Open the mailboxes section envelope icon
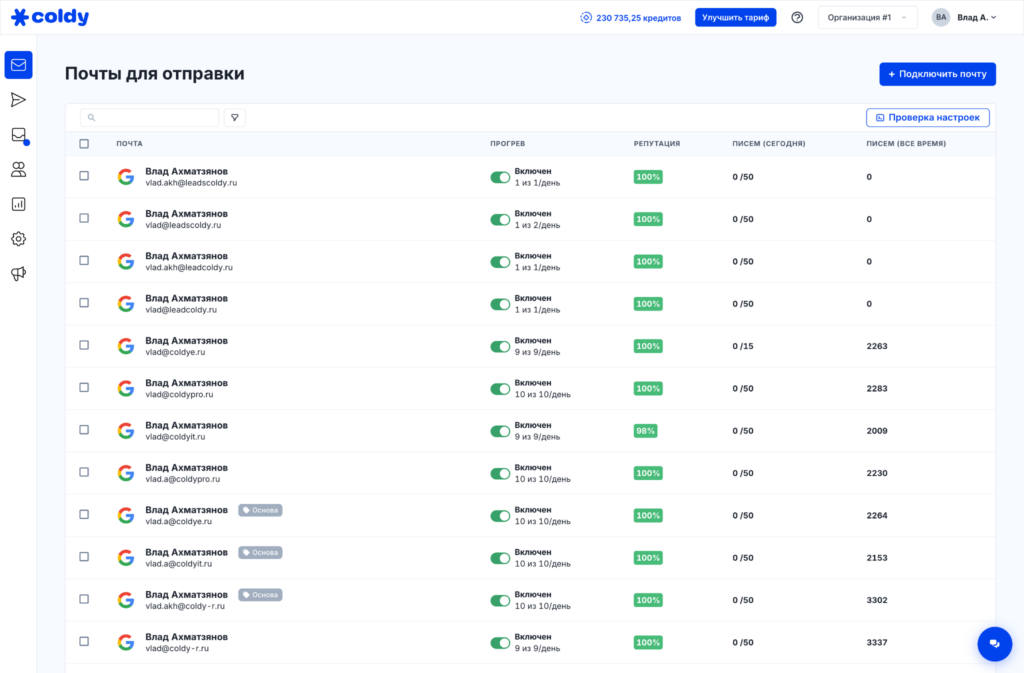 tap(18, 65)
